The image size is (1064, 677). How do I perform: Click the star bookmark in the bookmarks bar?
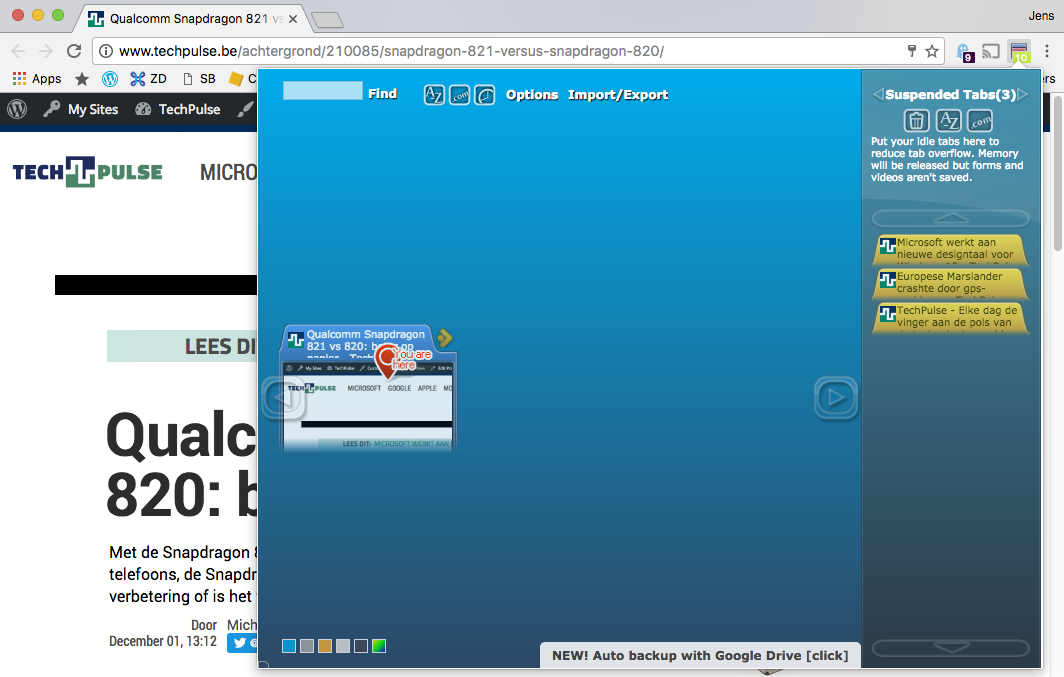coord(82,79)
